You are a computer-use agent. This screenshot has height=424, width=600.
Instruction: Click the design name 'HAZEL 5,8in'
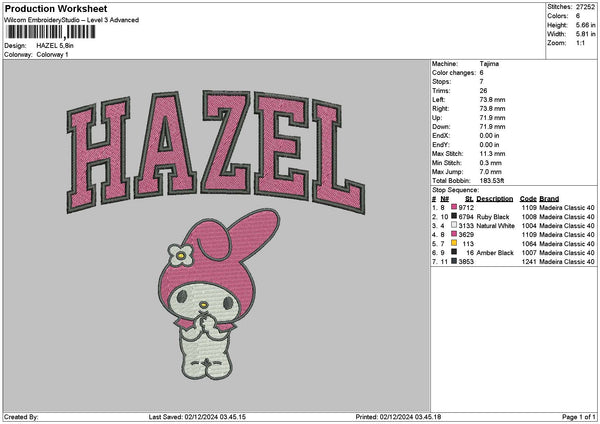coord(55,46)
